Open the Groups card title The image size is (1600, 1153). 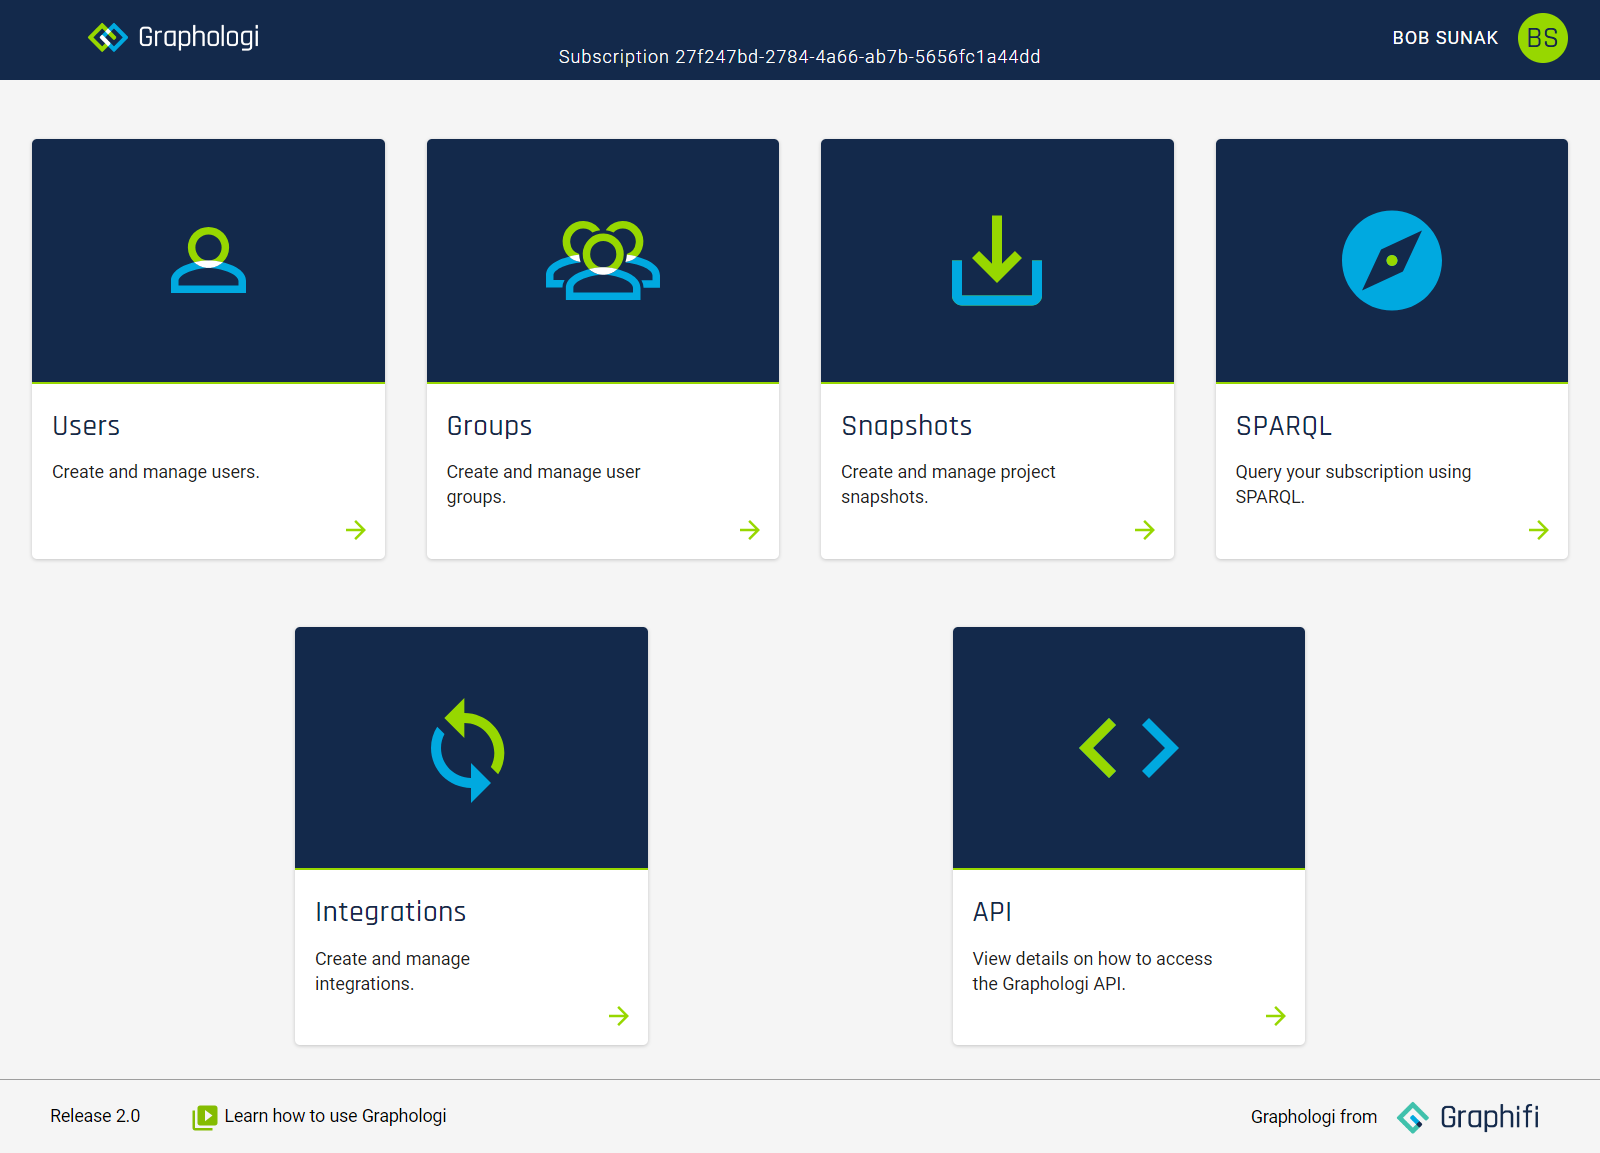pos(489,426)
